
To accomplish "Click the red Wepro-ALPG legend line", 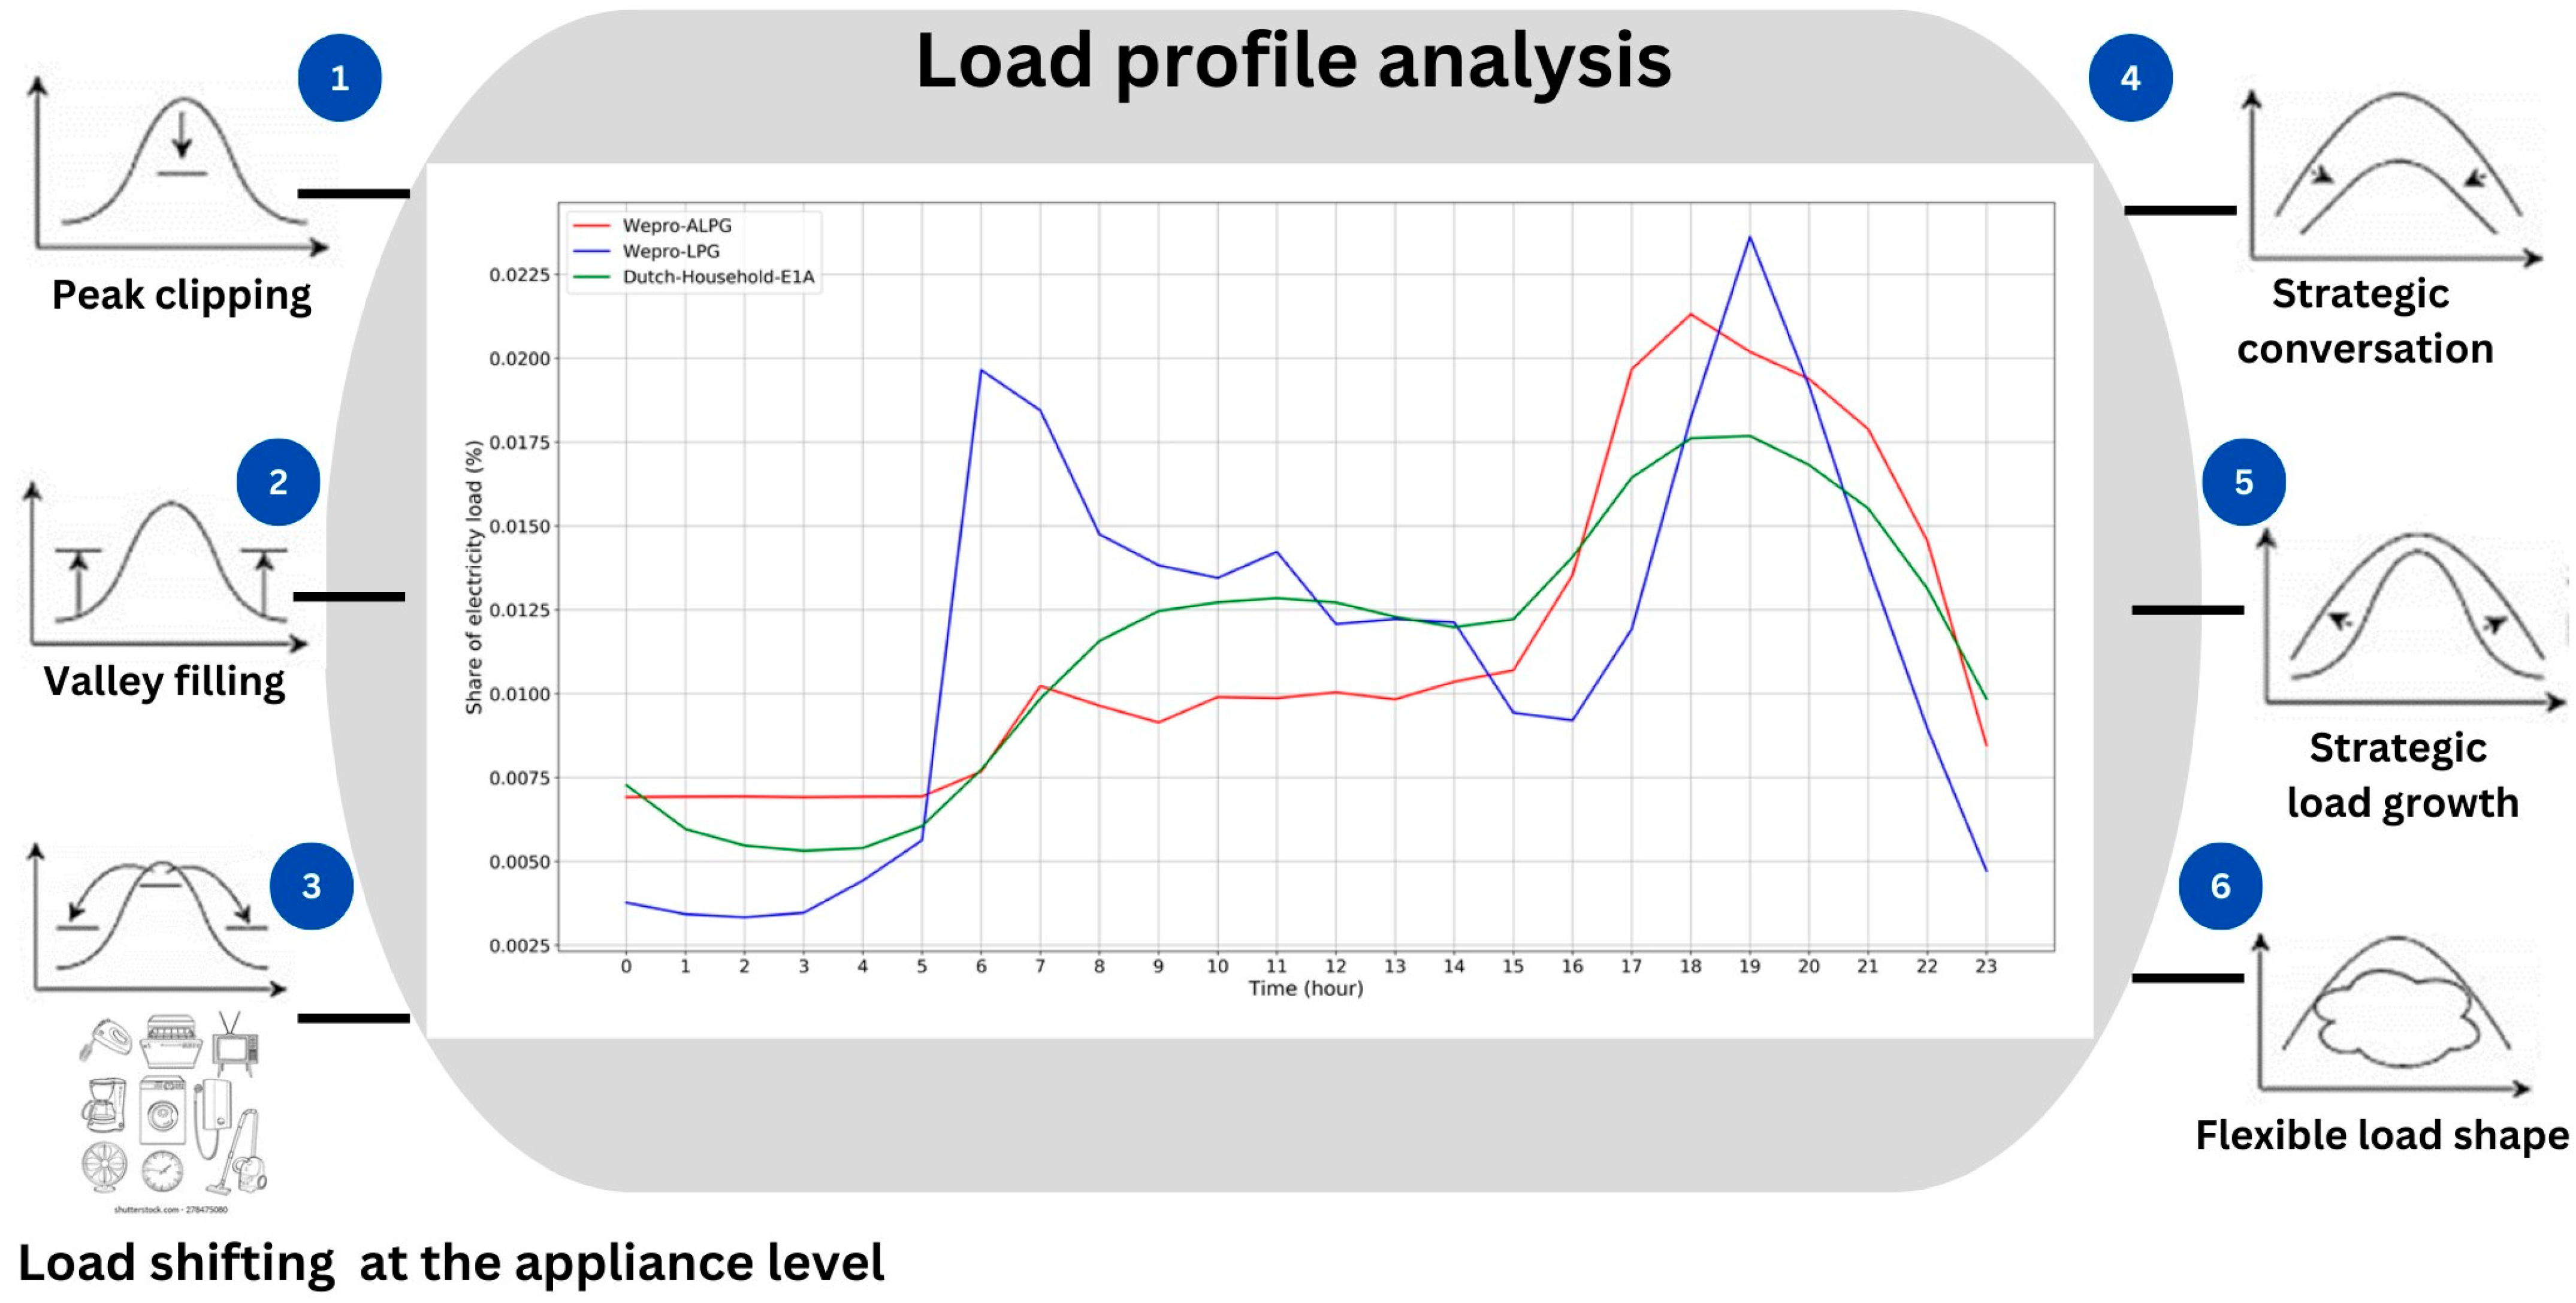I will point(591,226).
